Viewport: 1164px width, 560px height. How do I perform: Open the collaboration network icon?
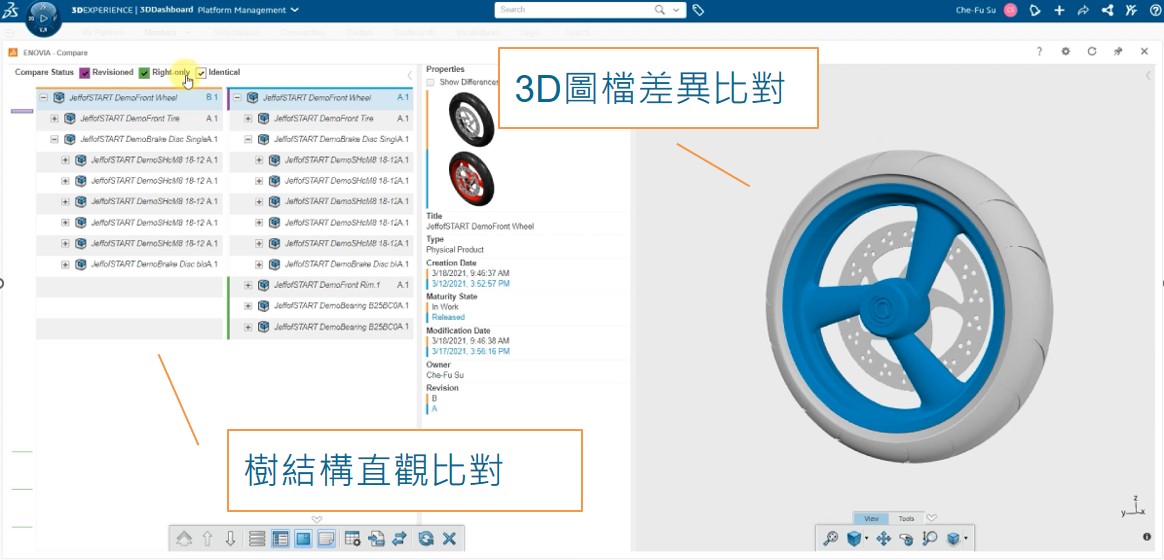(x=1107, y=10)
